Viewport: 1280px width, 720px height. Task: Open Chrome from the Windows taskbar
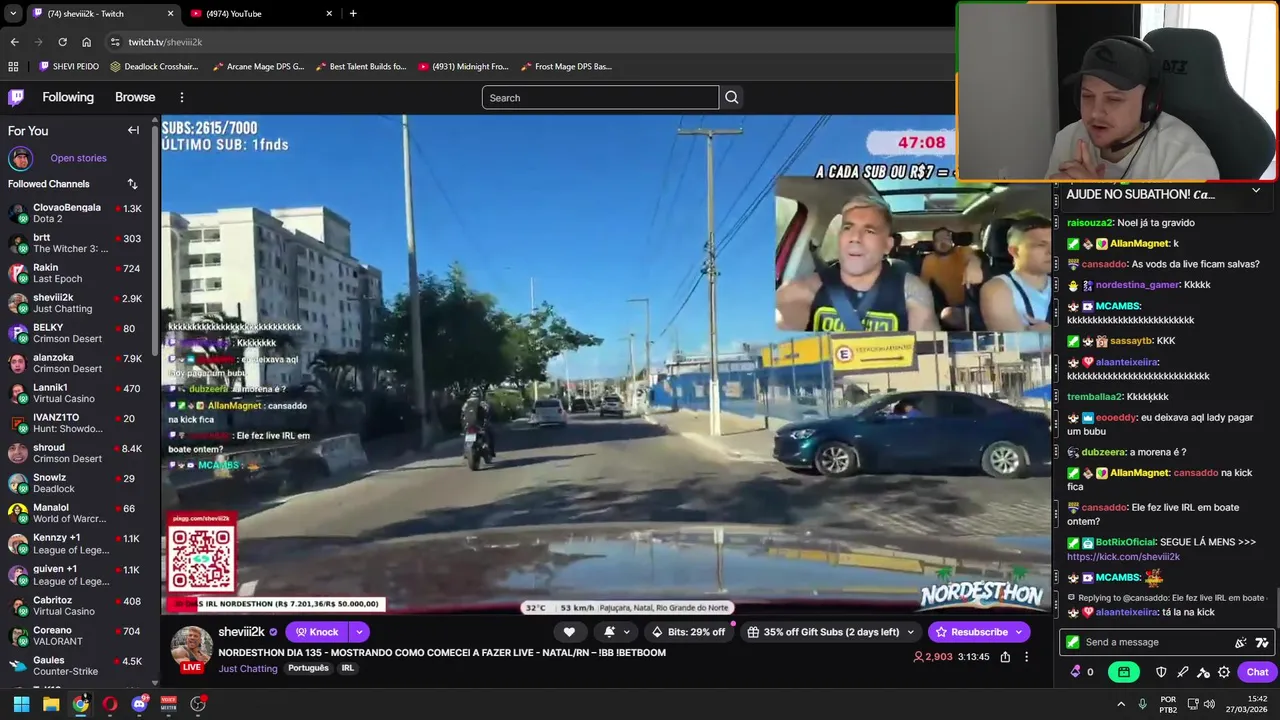(80, 704)
